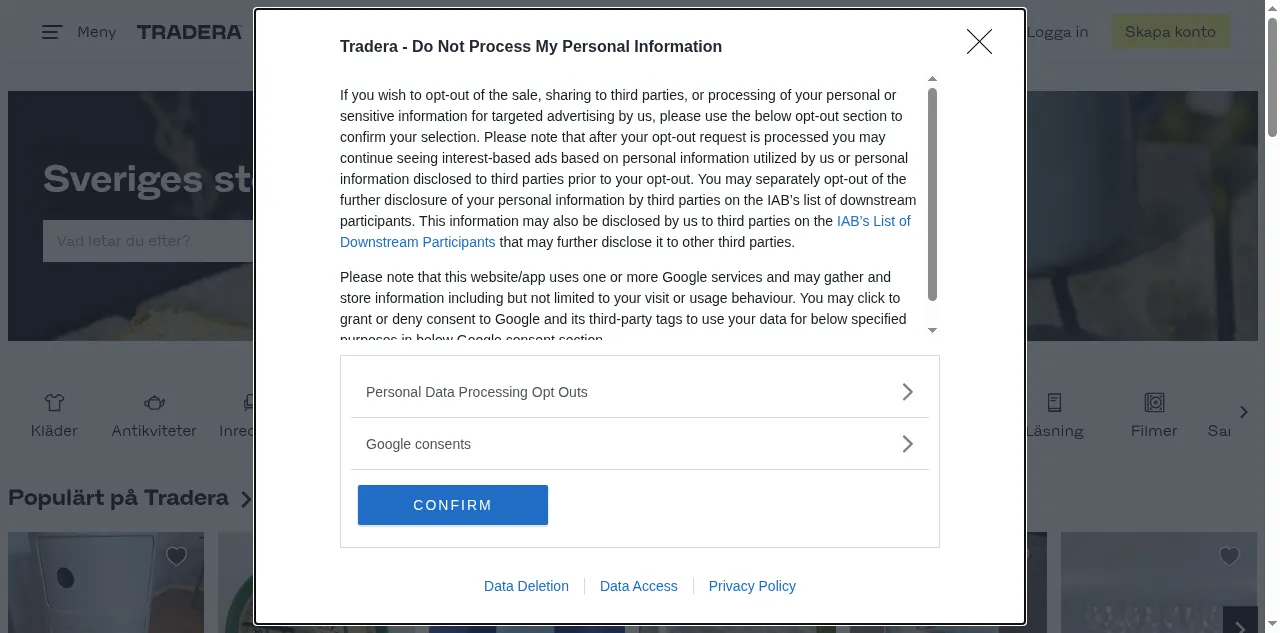Click the Skapa konto button
This screenshot has width=1280, height=633.
(1170, 32)
